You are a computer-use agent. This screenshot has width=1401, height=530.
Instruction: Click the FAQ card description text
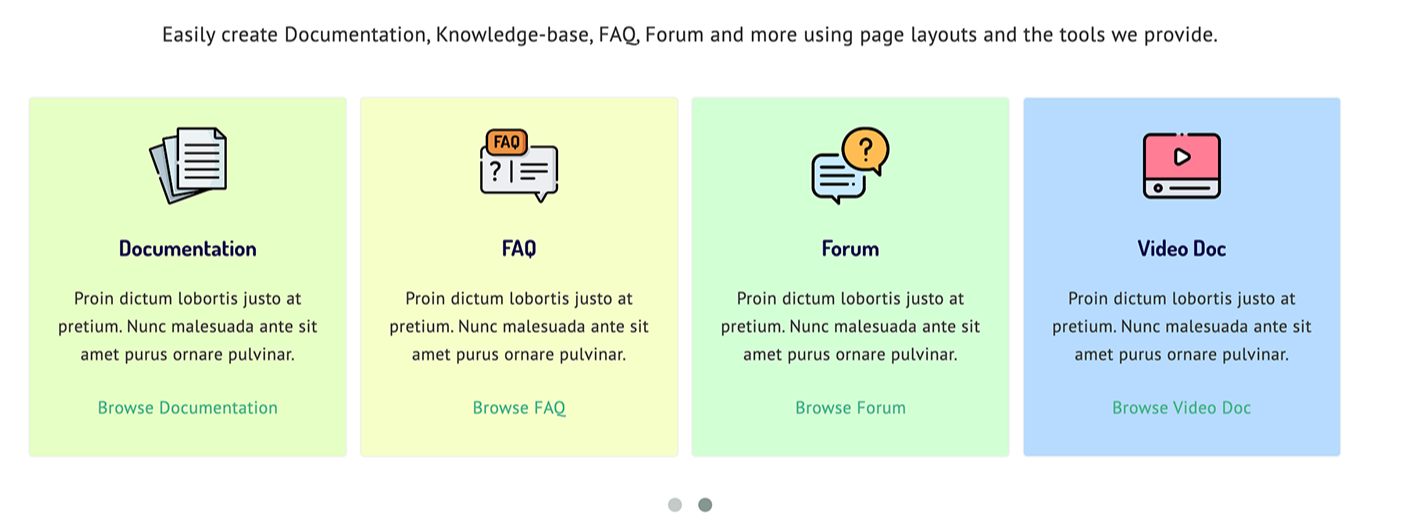pyautogui.click(x=519, y=326)
